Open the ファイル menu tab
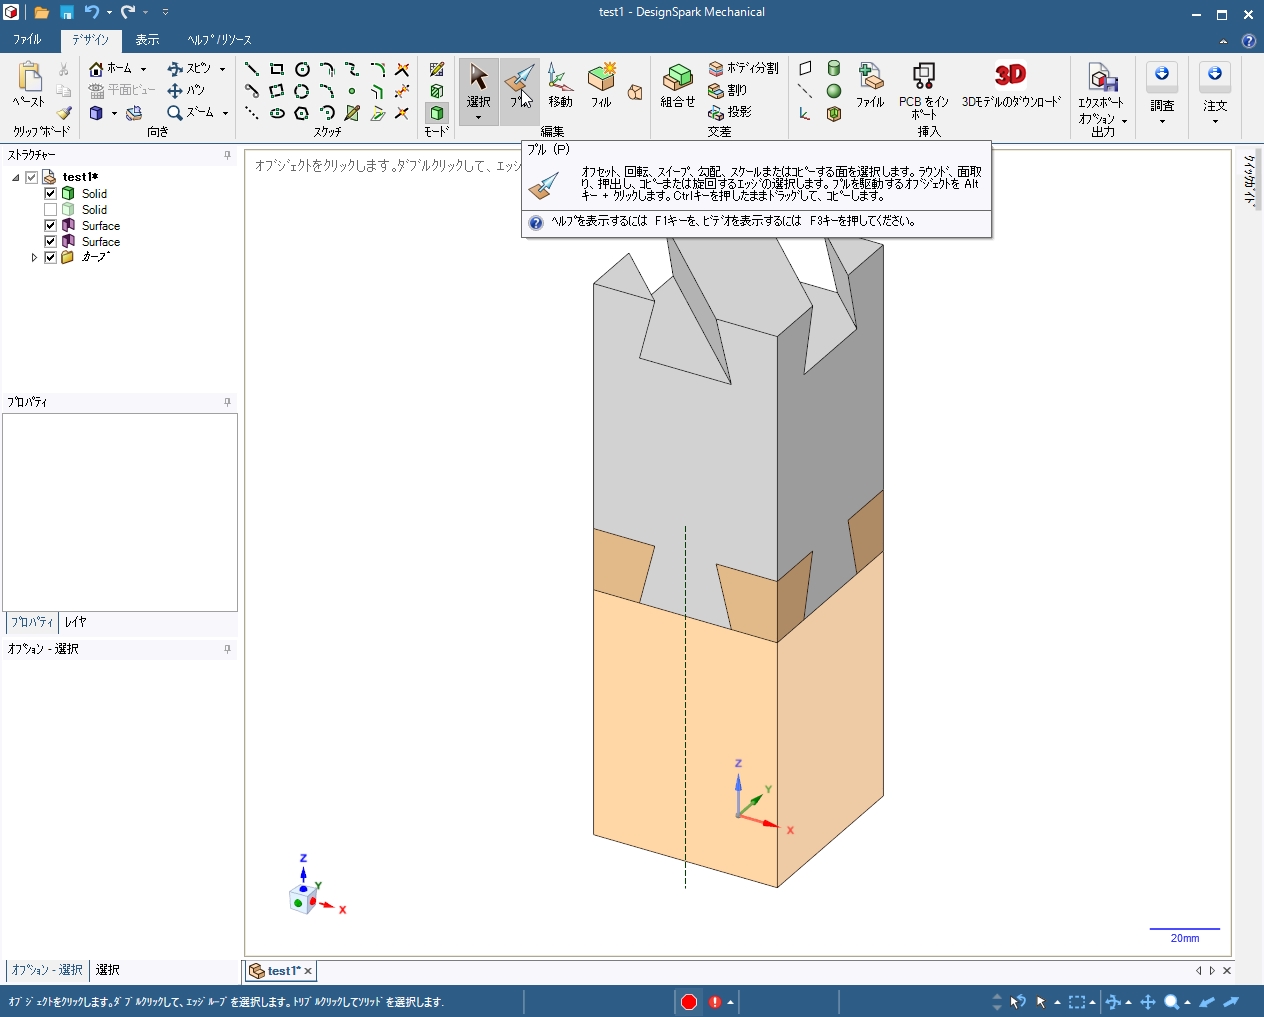The width and height of the screenshot is (1264, 1017). [27, 40]
